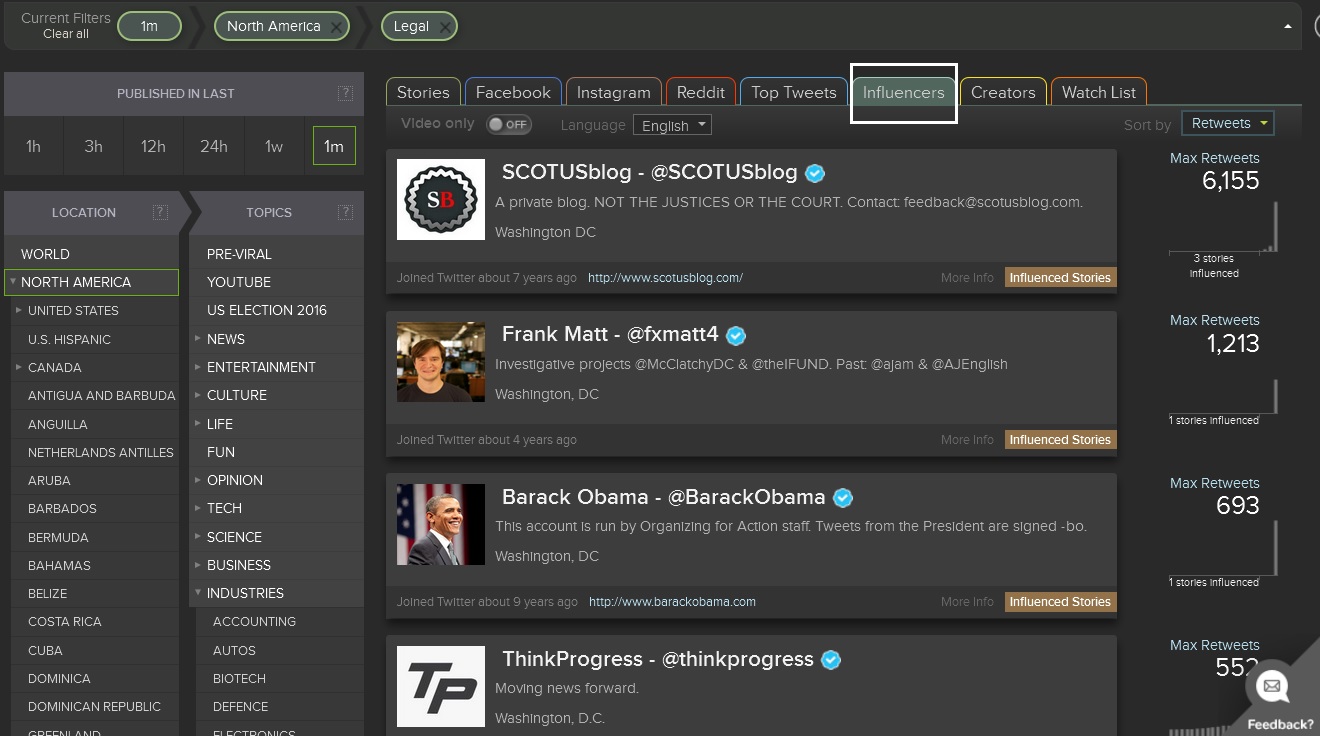Open the Language dropdown set to English
This screenshot has height=736, width=1320.
click(672, 125)
